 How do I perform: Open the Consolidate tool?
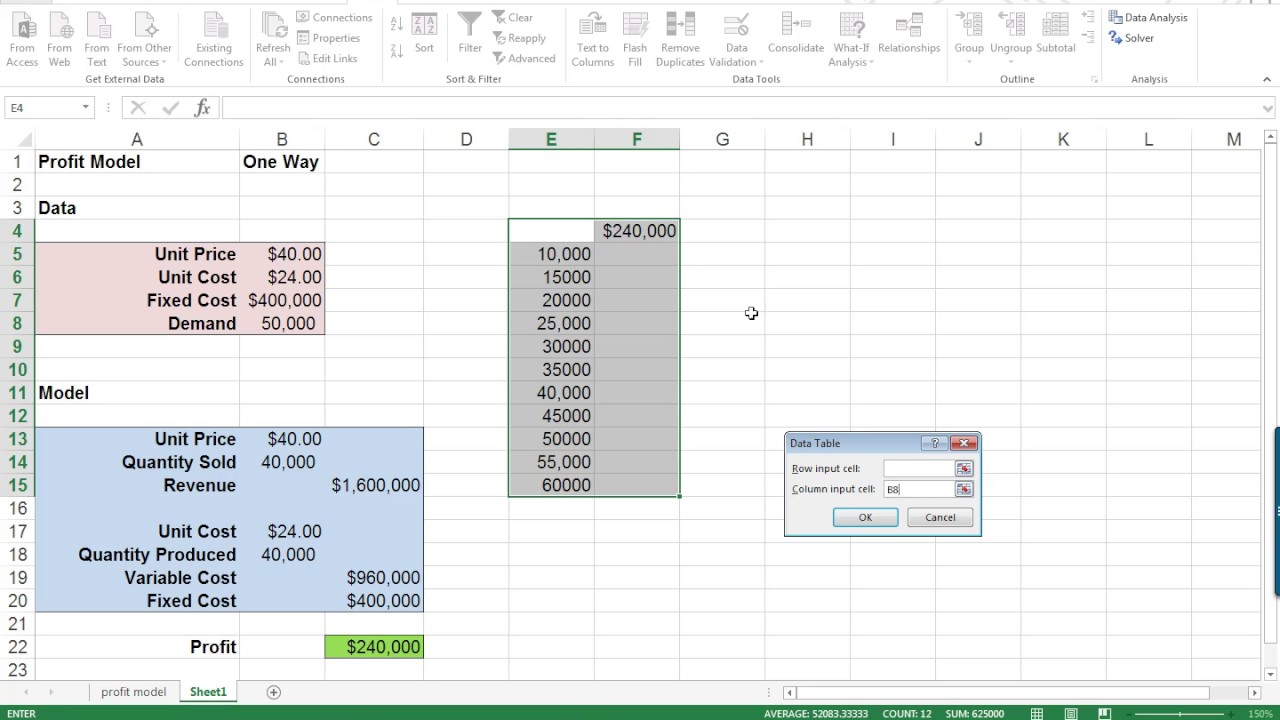point(796,34)
